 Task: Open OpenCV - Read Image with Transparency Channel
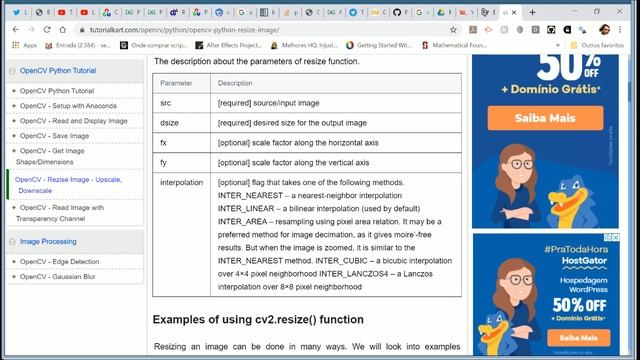pyautogui.click(x=60, y=213)
